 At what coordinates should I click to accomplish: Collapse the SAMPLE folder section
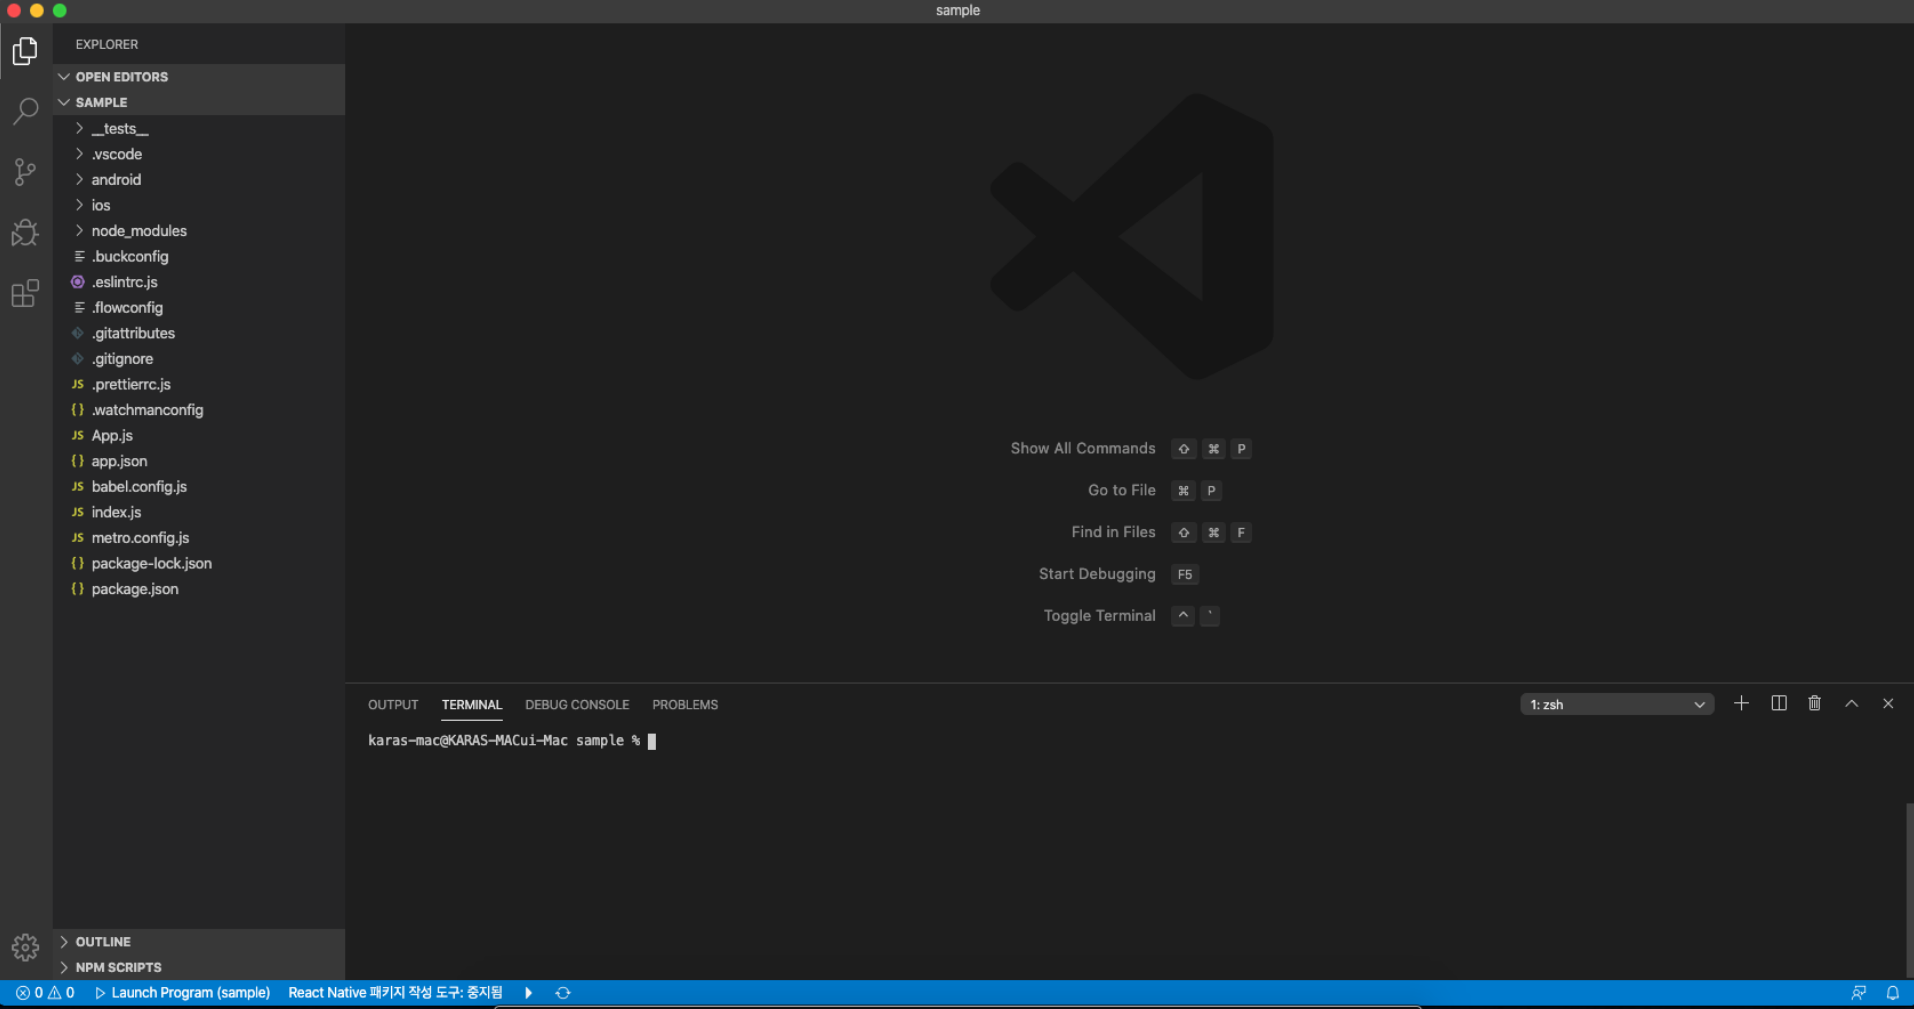click(x=199, y=102)
